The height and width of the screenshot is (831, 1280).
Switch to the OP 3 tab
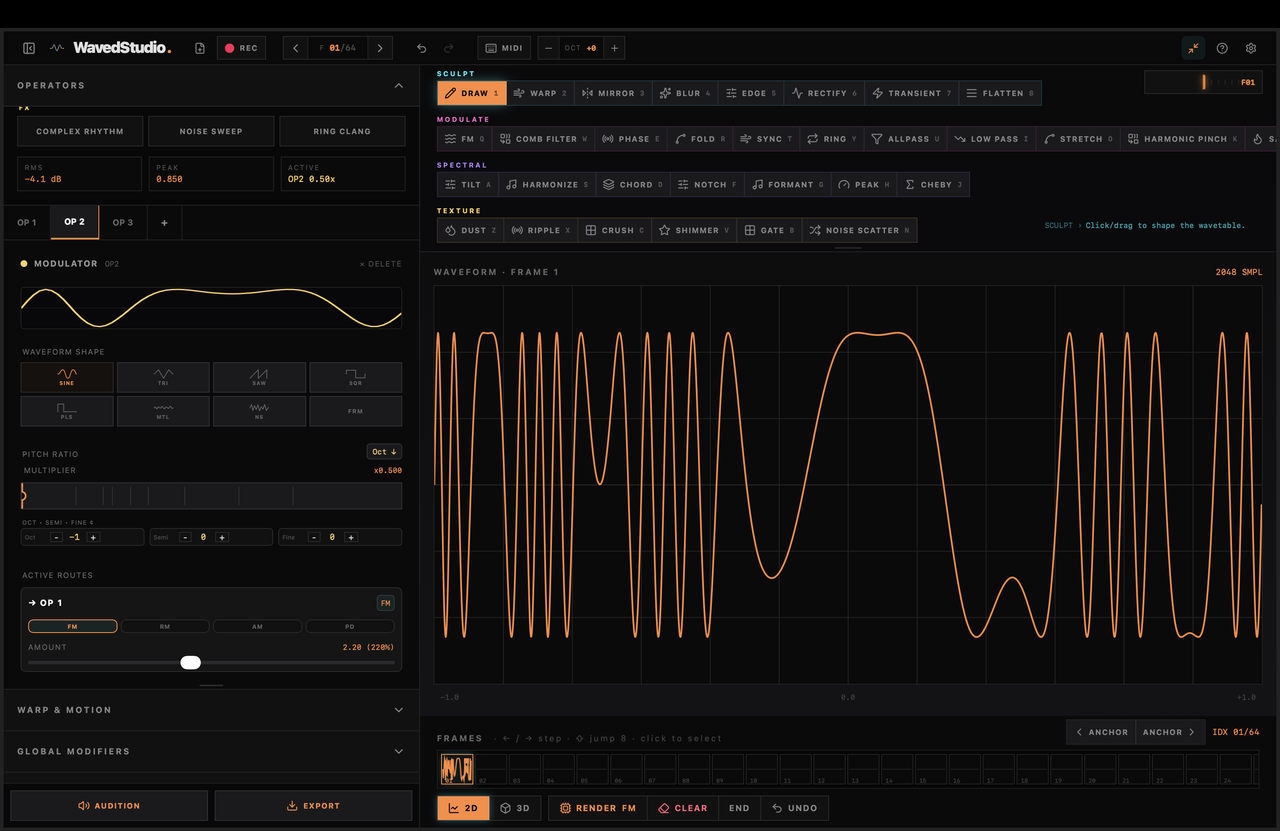pos(123,222)
